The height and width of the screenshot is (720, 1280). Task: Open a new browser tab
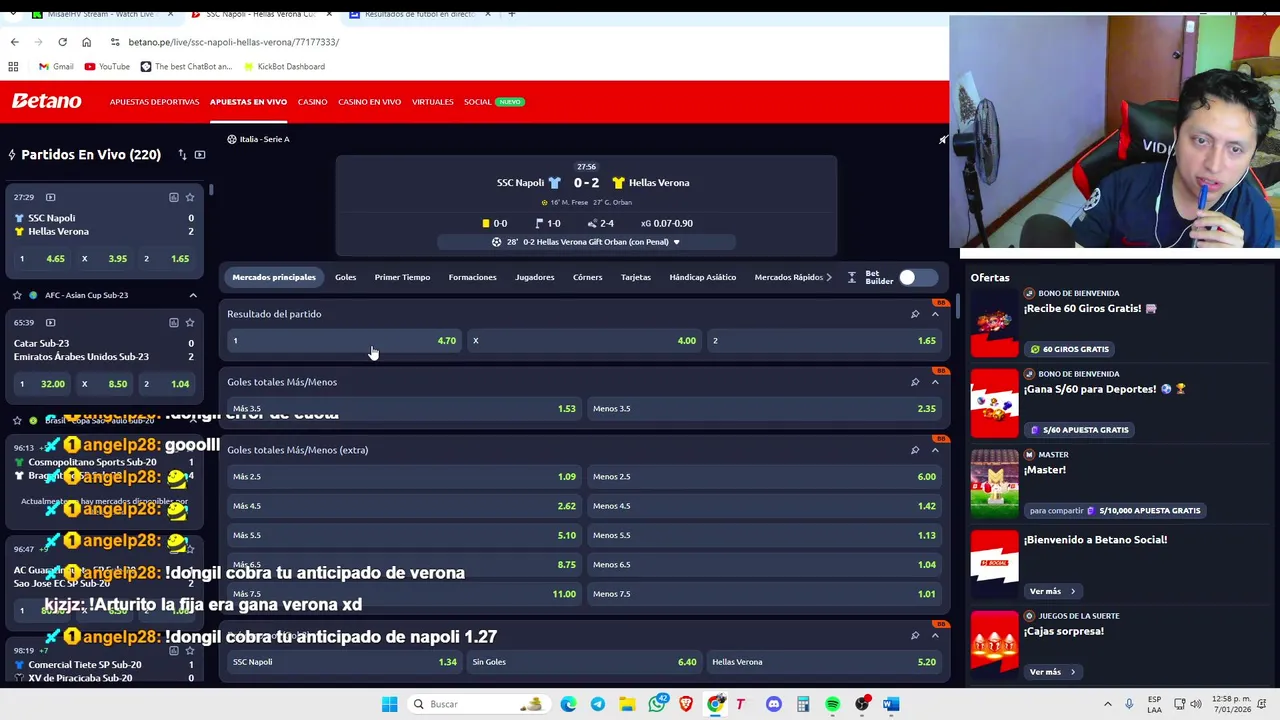coord(511,14)
